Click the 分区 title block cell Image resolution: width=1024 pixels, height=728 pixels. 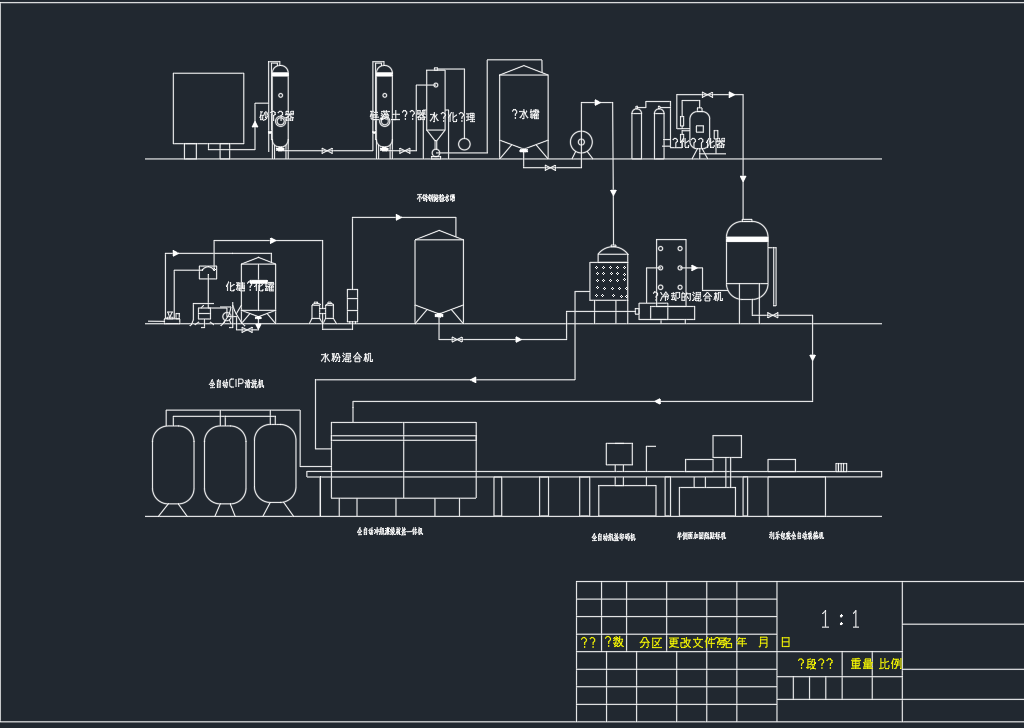coord(650,642)
